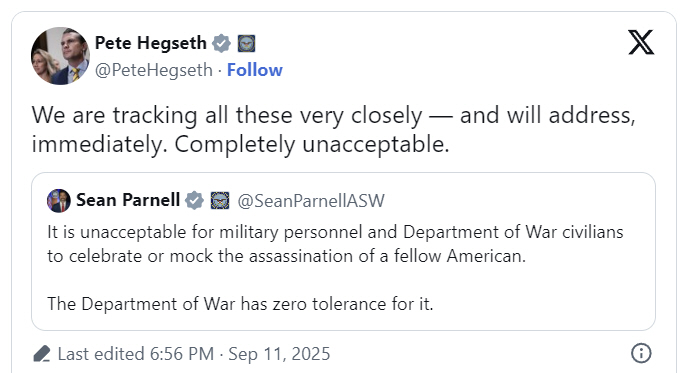The image size is (689, 373).
Task: Open the X logo link
Action: pos(641,42)
